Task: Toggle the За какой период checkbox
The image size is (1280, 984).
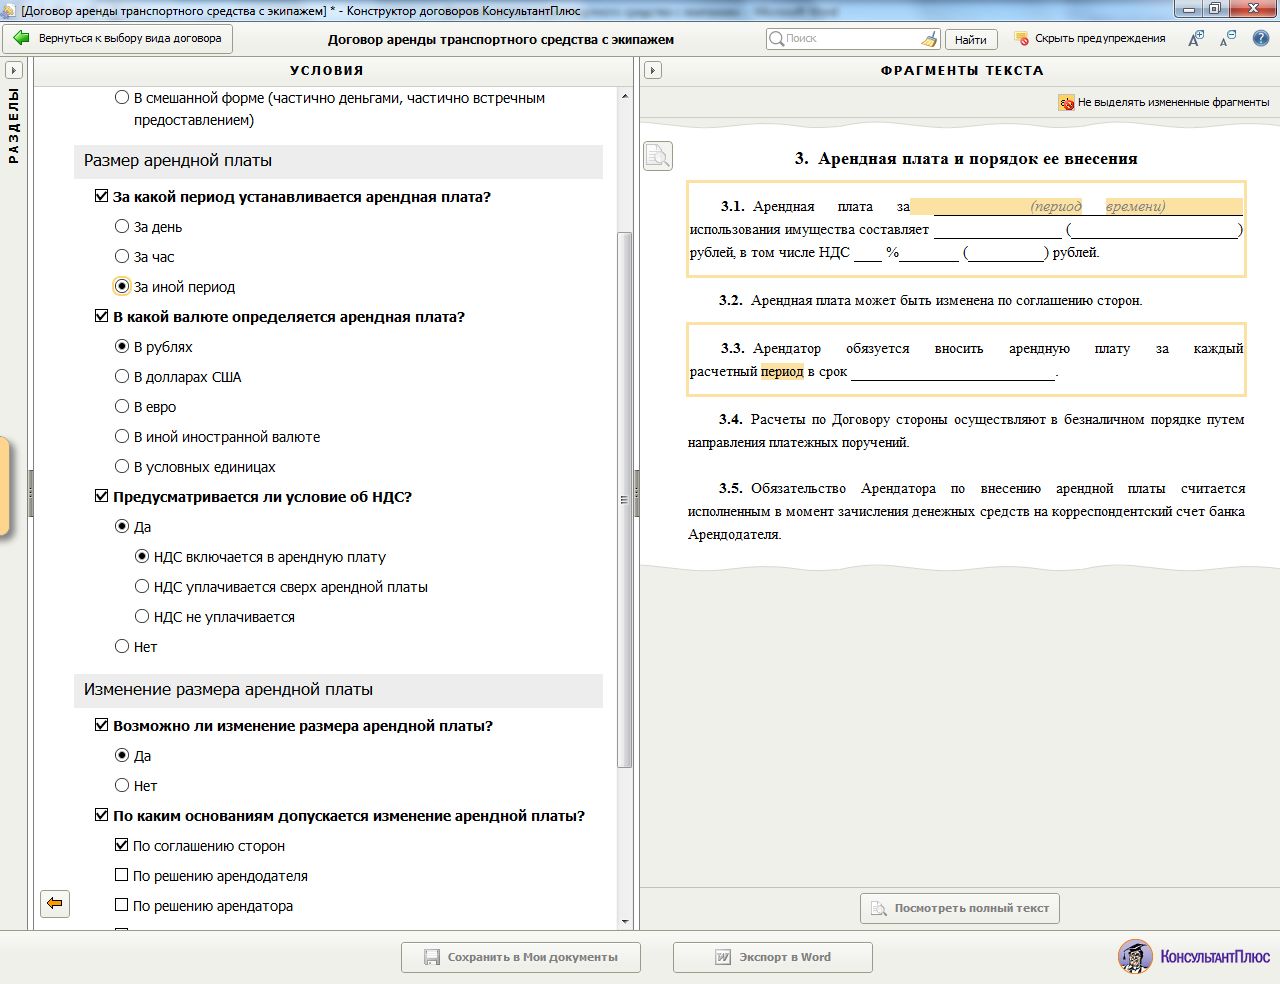Action: point(101,196)
